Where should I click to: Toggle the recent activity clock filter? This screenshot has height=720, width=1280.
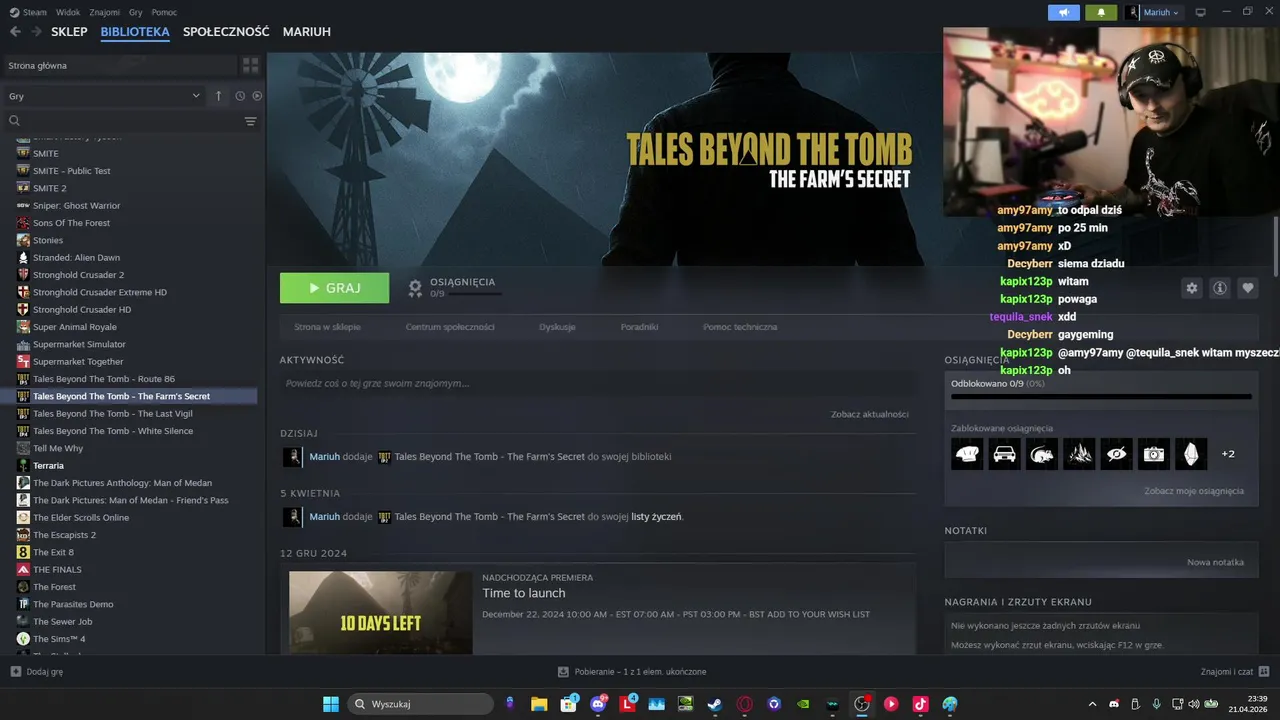(240, 96)
